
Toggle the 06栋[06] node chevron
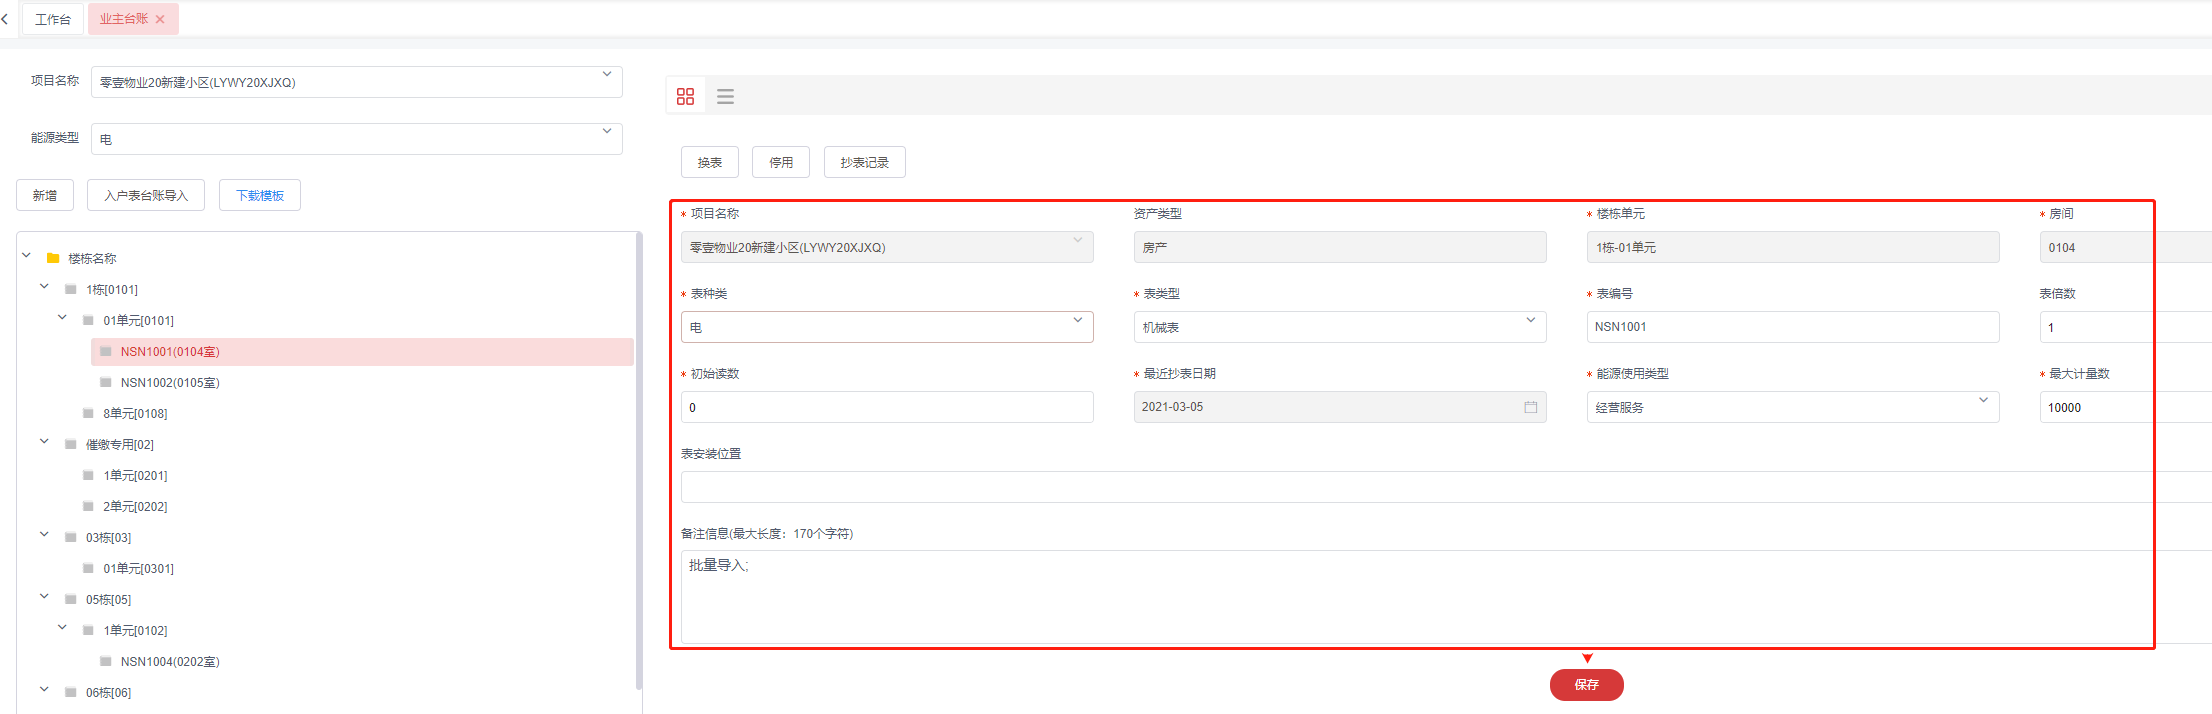44,690
